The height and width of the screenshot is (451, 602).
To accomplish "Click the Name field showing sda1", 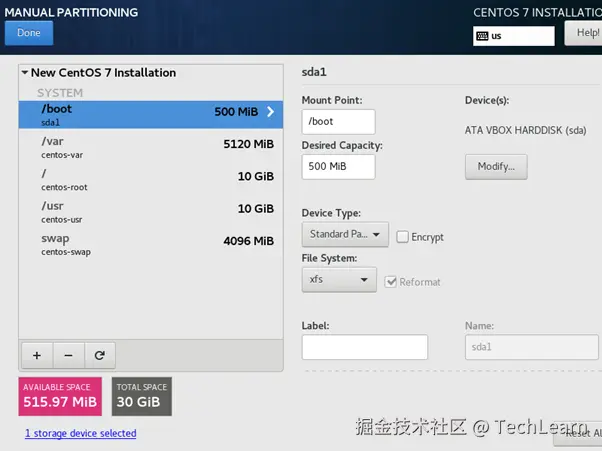I will coord(532,347).
